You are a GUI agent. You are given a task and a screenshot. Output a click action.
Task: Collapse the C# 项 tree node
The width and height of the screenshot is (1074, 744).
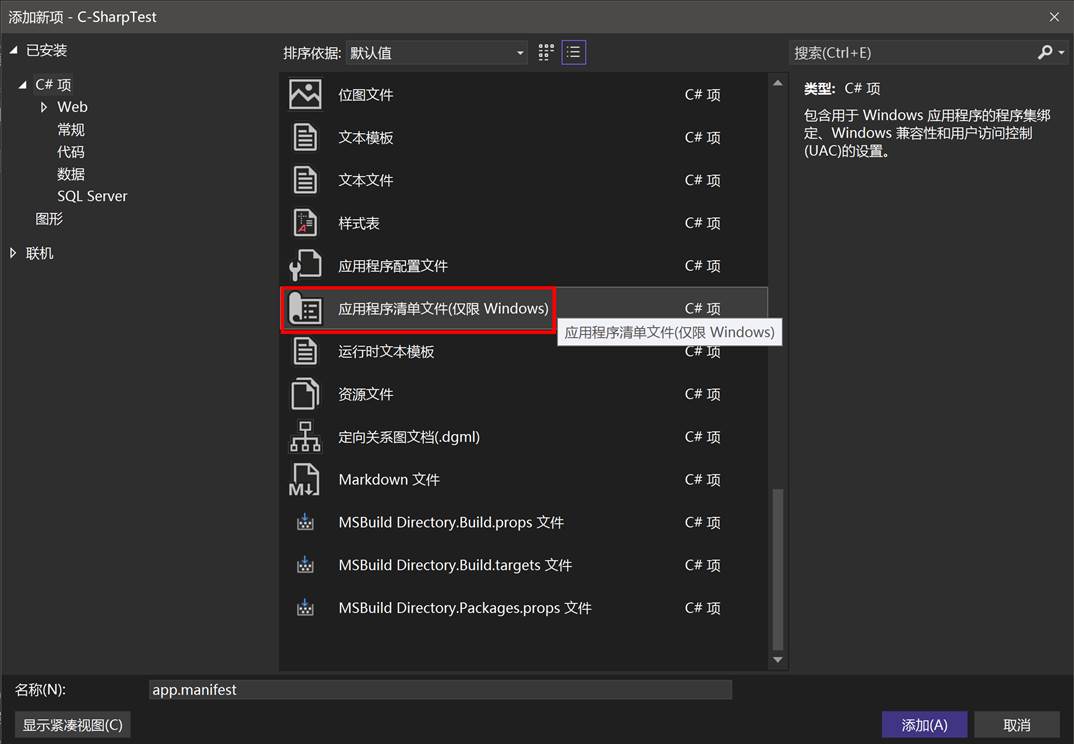tap(23, 85)
